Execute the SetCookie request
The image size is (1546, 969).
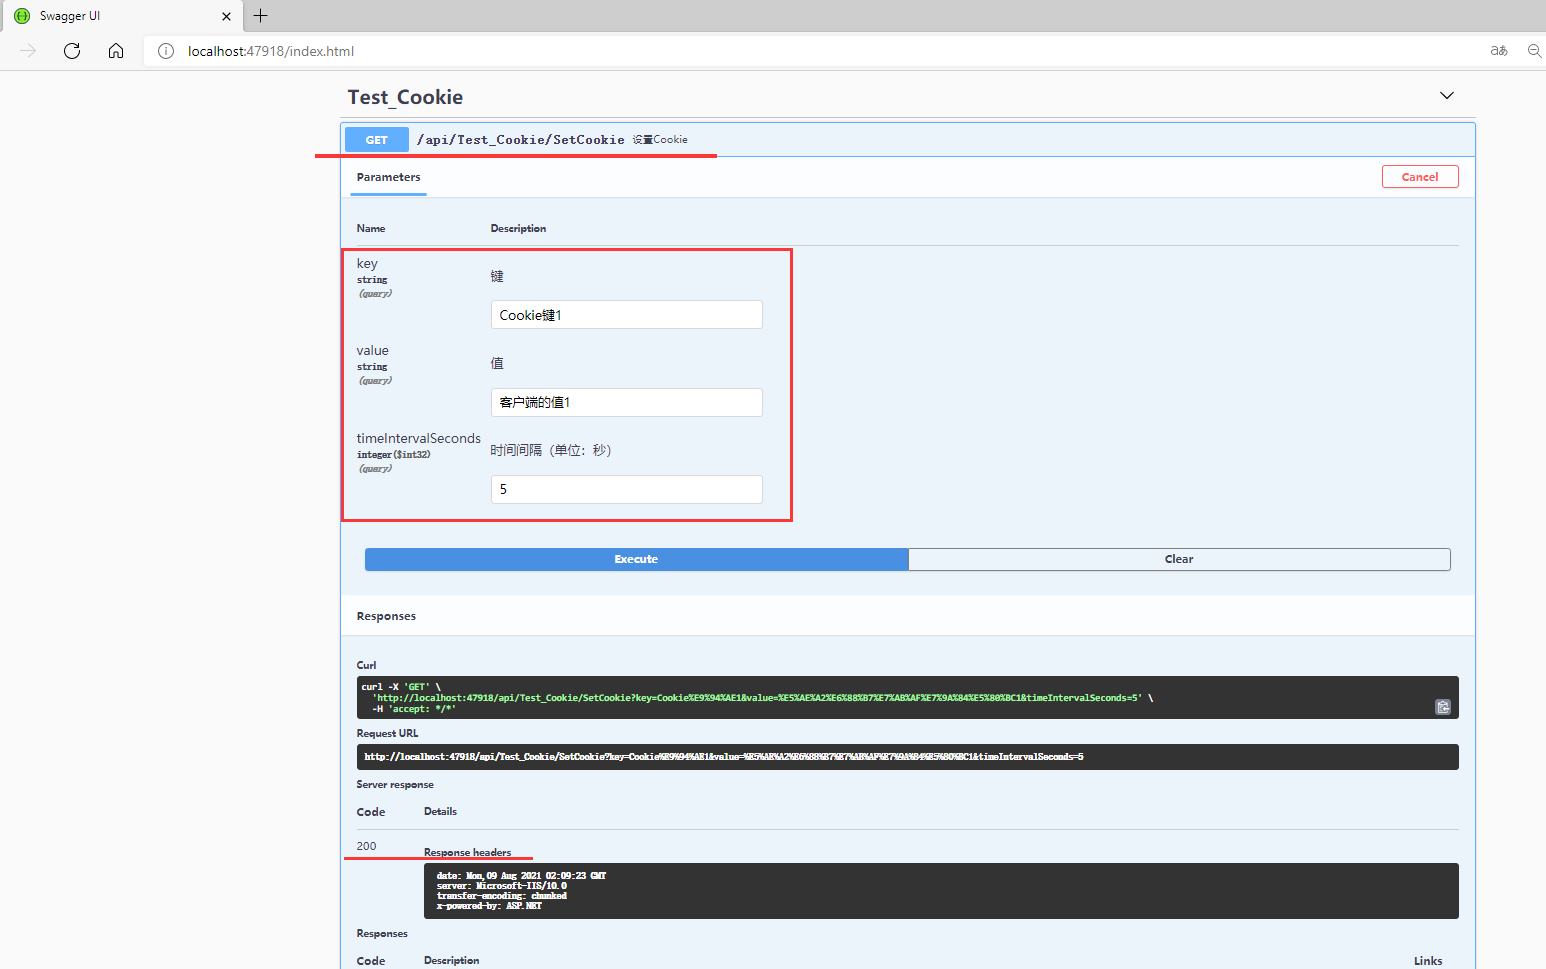pyautogui.click(x=636, y=559)
